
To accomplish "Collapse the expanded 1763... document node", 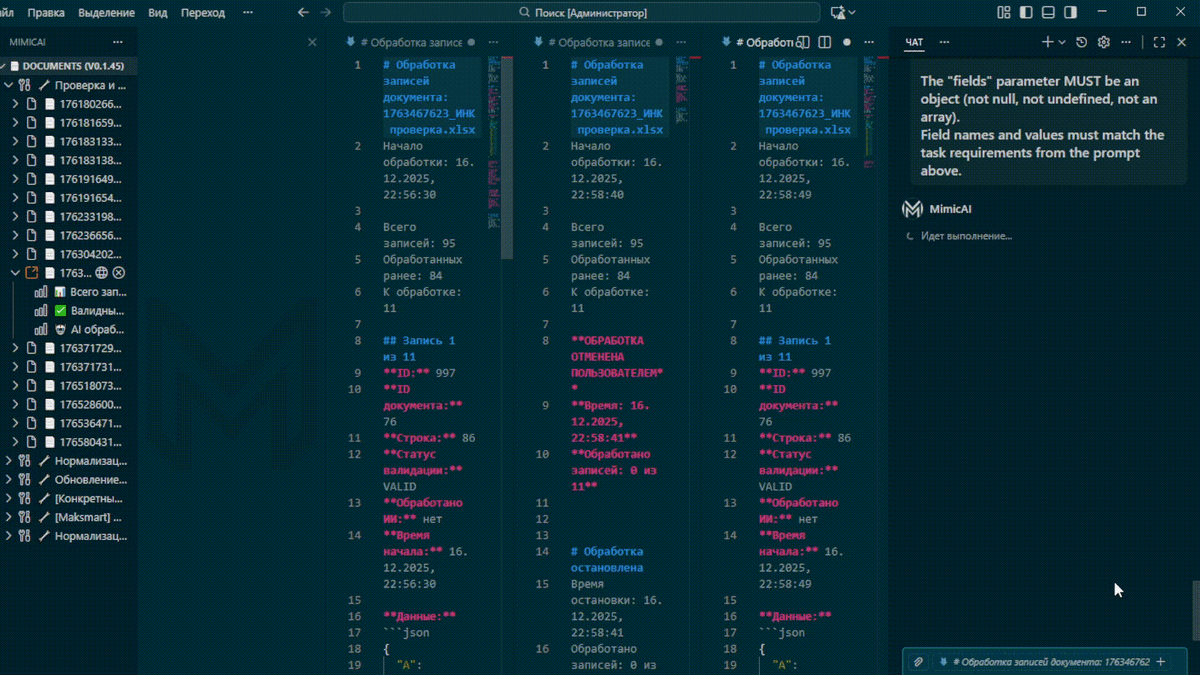I will point(16,273).
